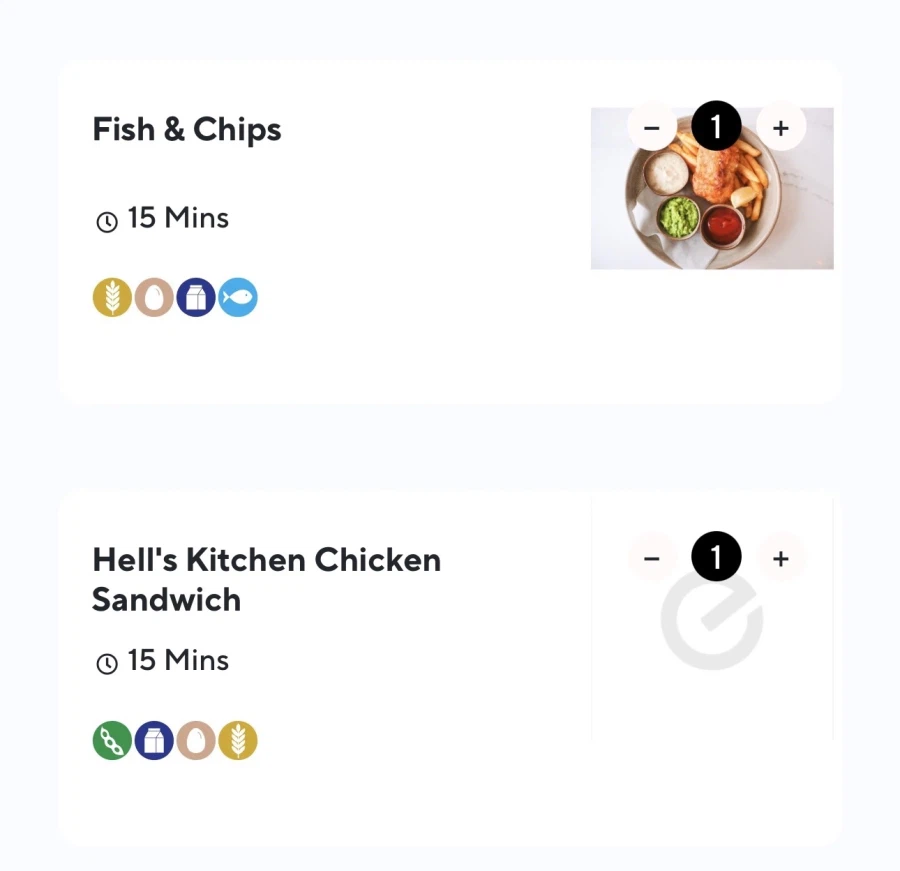900x871 pixels.
Task: Click the milk allergen icon under Chicken Sandwich
Action: (x=154, y=741)
